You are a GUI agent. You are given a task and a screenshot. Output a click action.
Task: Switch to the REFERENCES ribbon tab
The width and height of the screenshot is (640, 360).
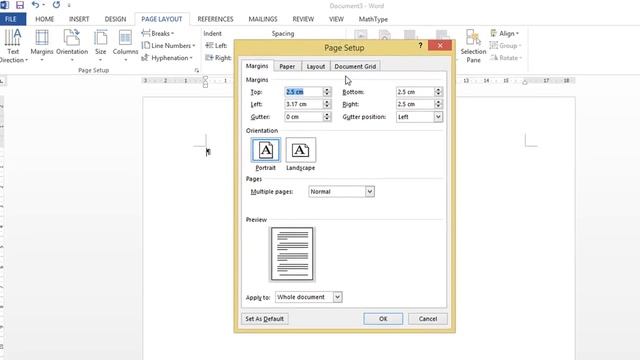point(215,19)
